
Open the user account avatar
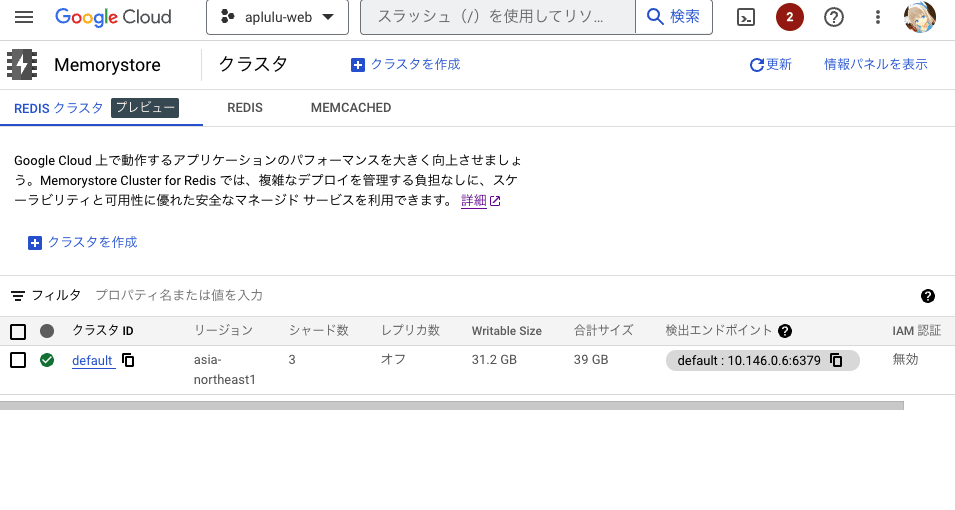920,17
